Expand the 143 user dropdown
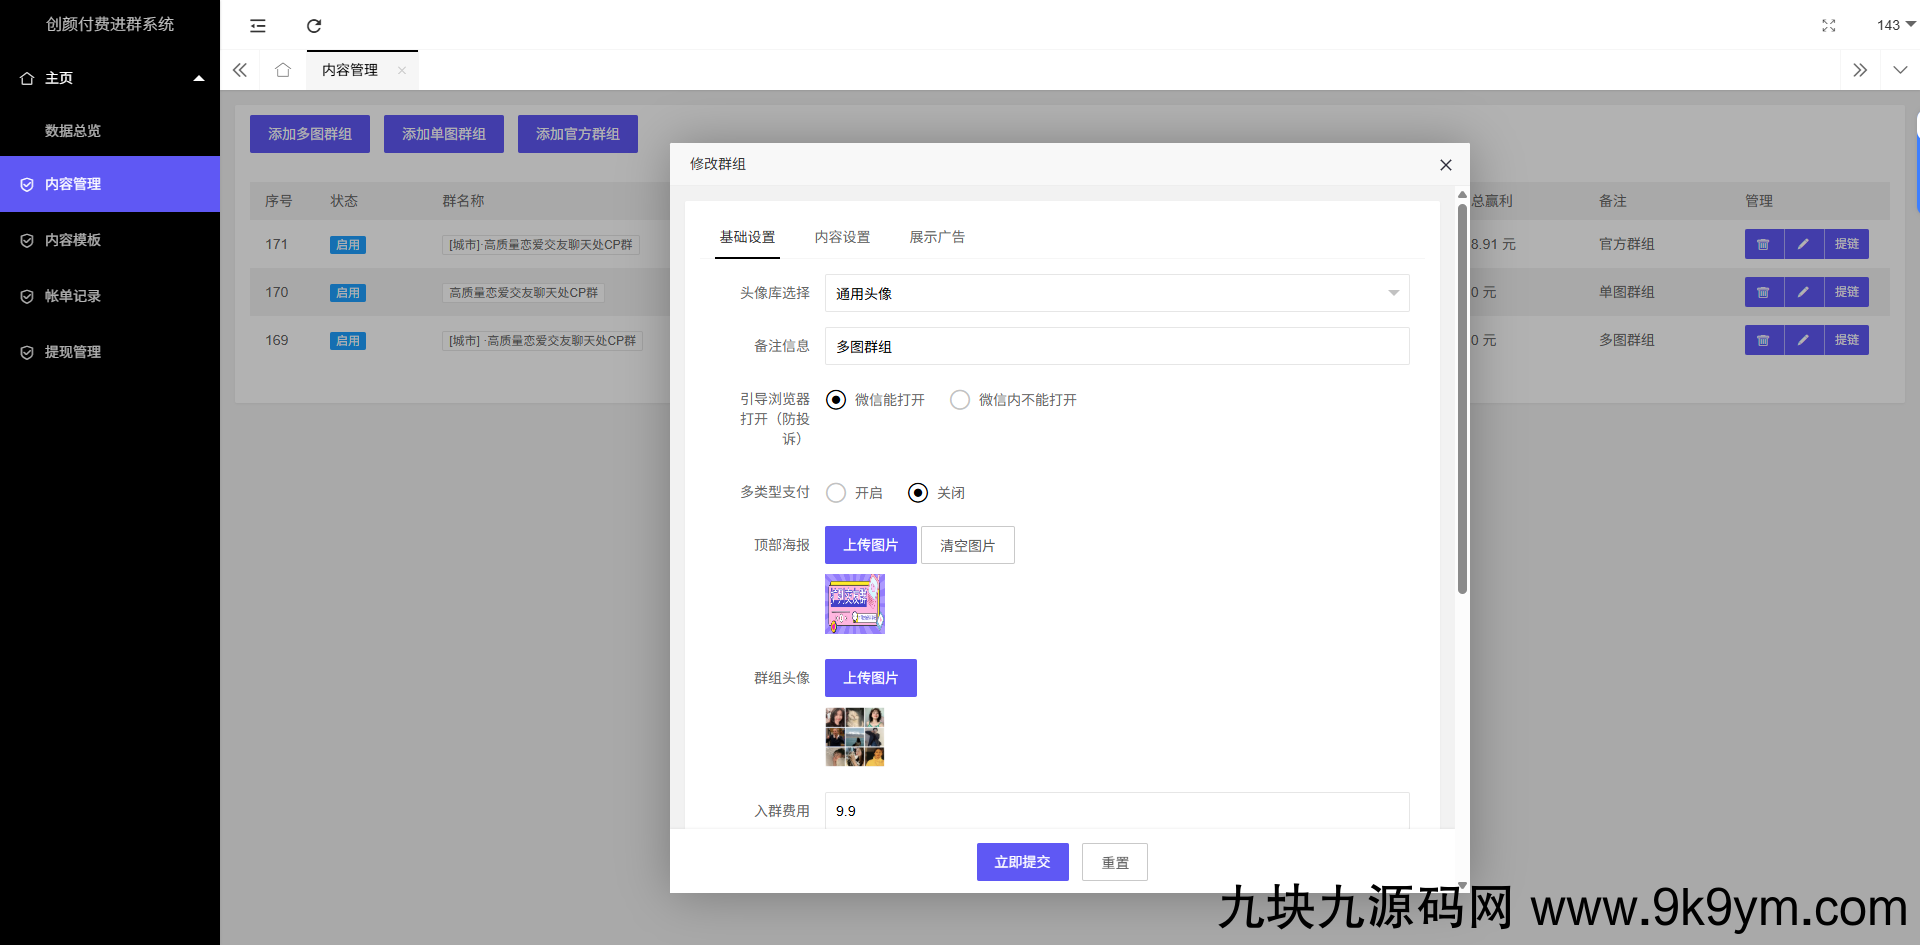Image resolution: width=1920 pixels, height=945 pixels. (1893, 25)
